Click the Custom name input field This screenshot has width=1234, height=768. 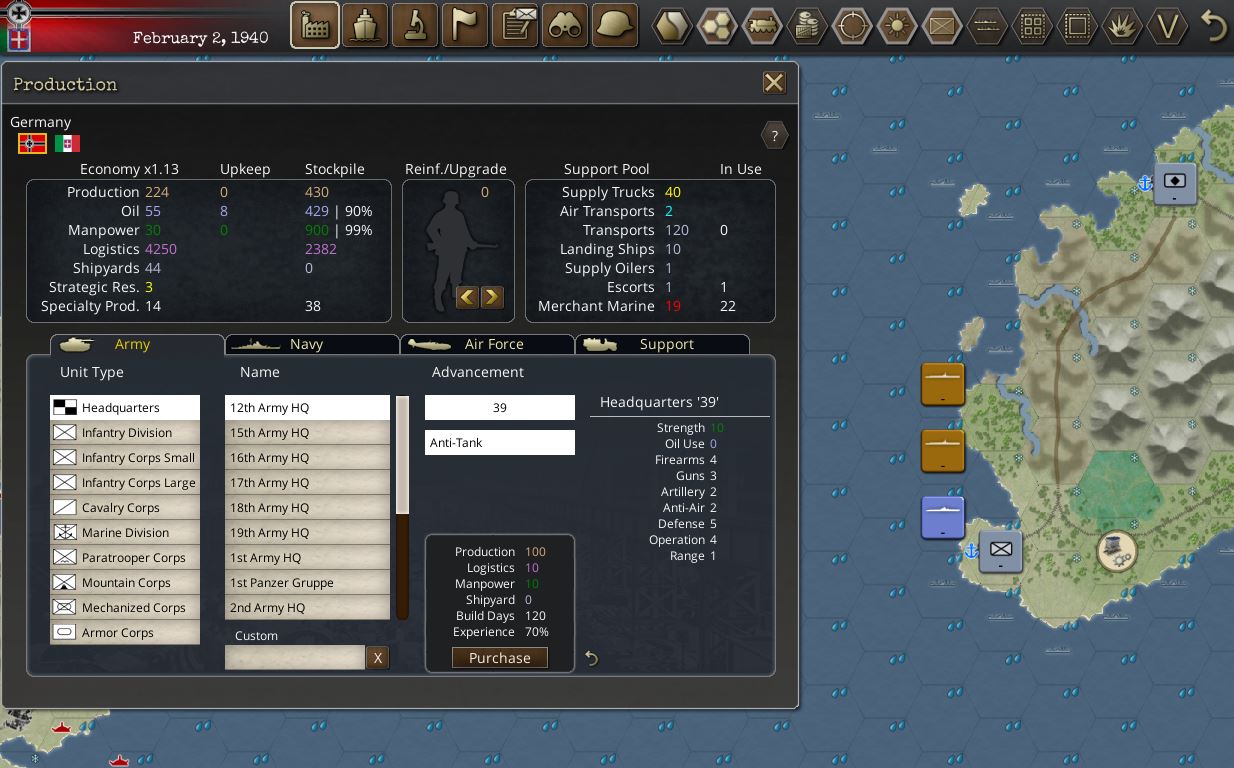295,657
